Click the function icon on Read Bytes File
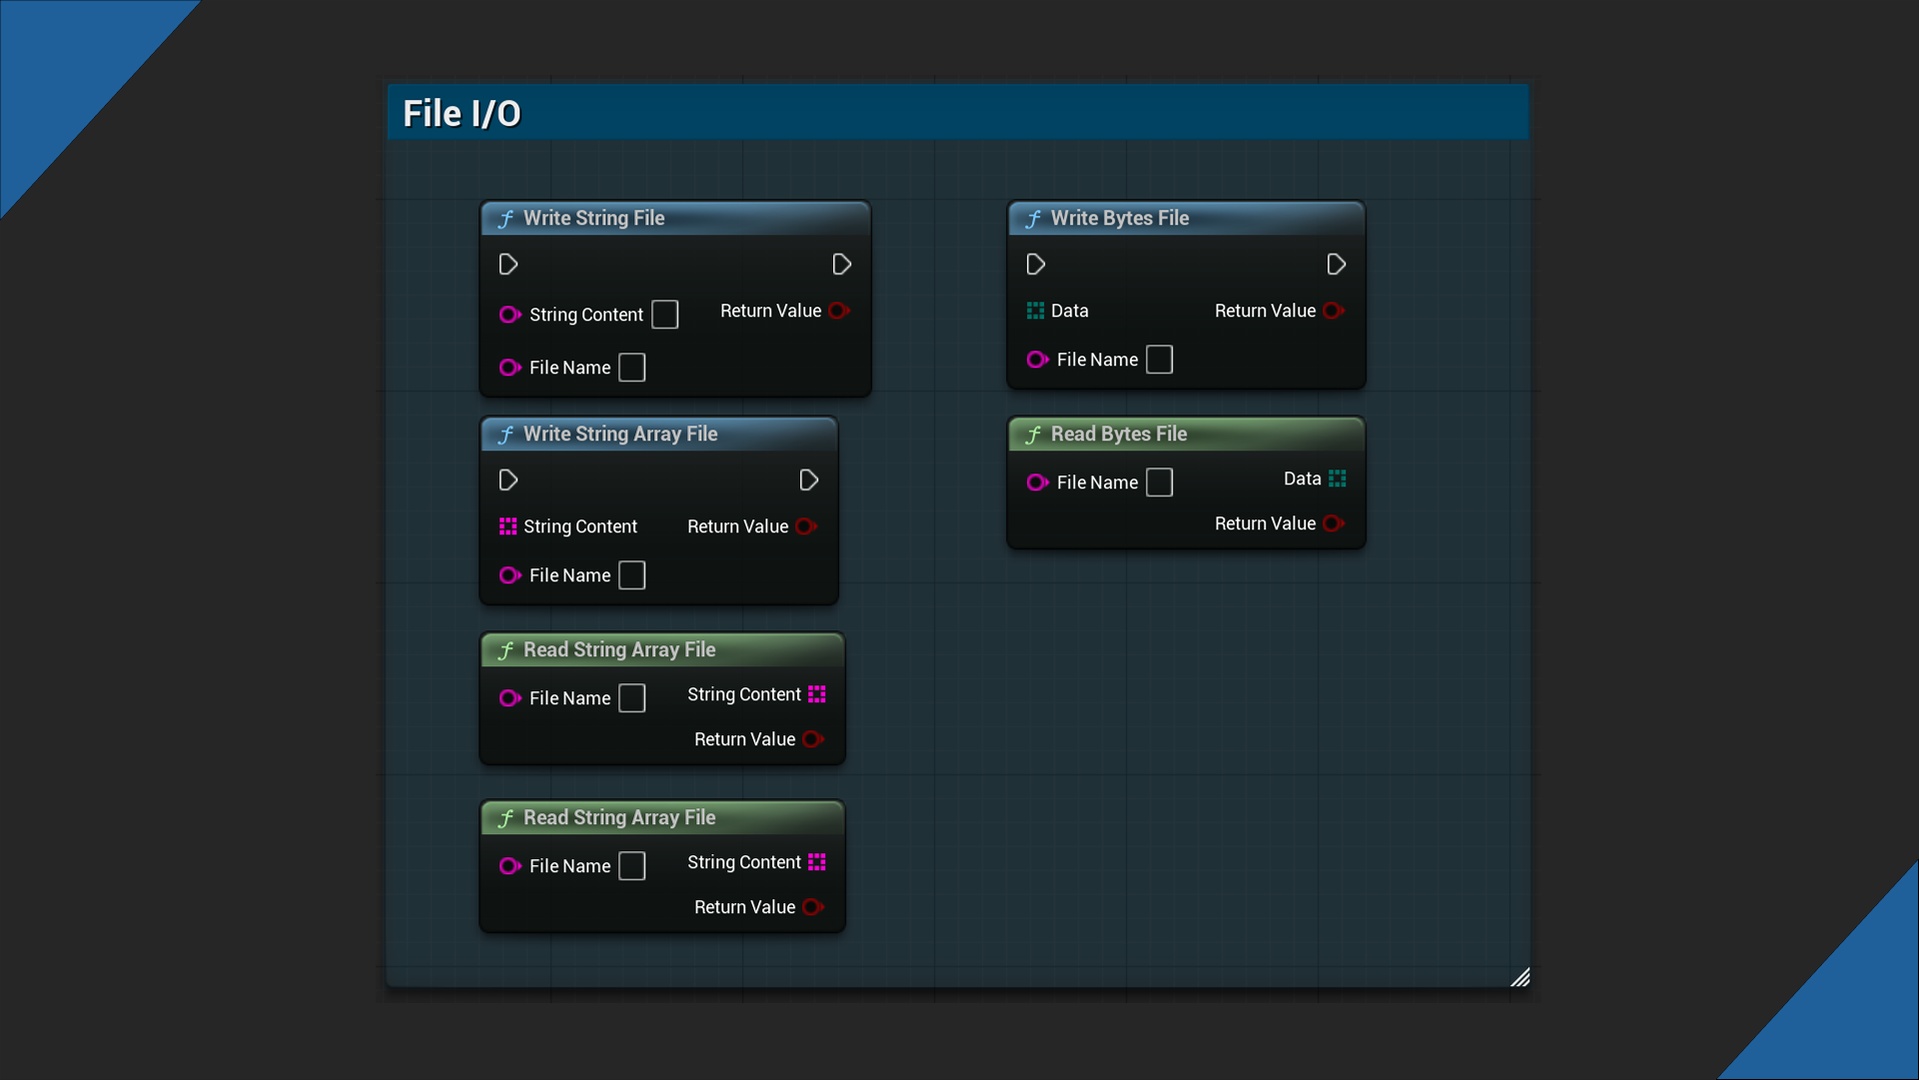The height and width of the screenshot is (1080, 1919). [x=1034, y=434]
